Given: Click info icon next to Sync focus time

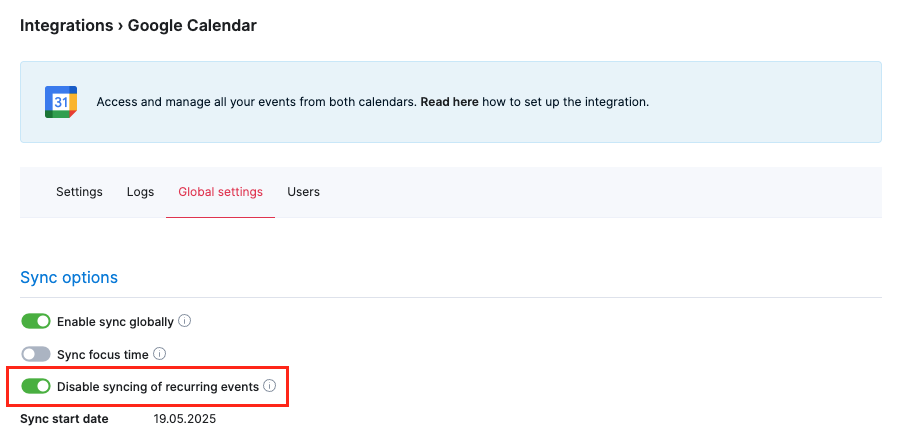Looking at the screenshot, I should pos(160,354).
